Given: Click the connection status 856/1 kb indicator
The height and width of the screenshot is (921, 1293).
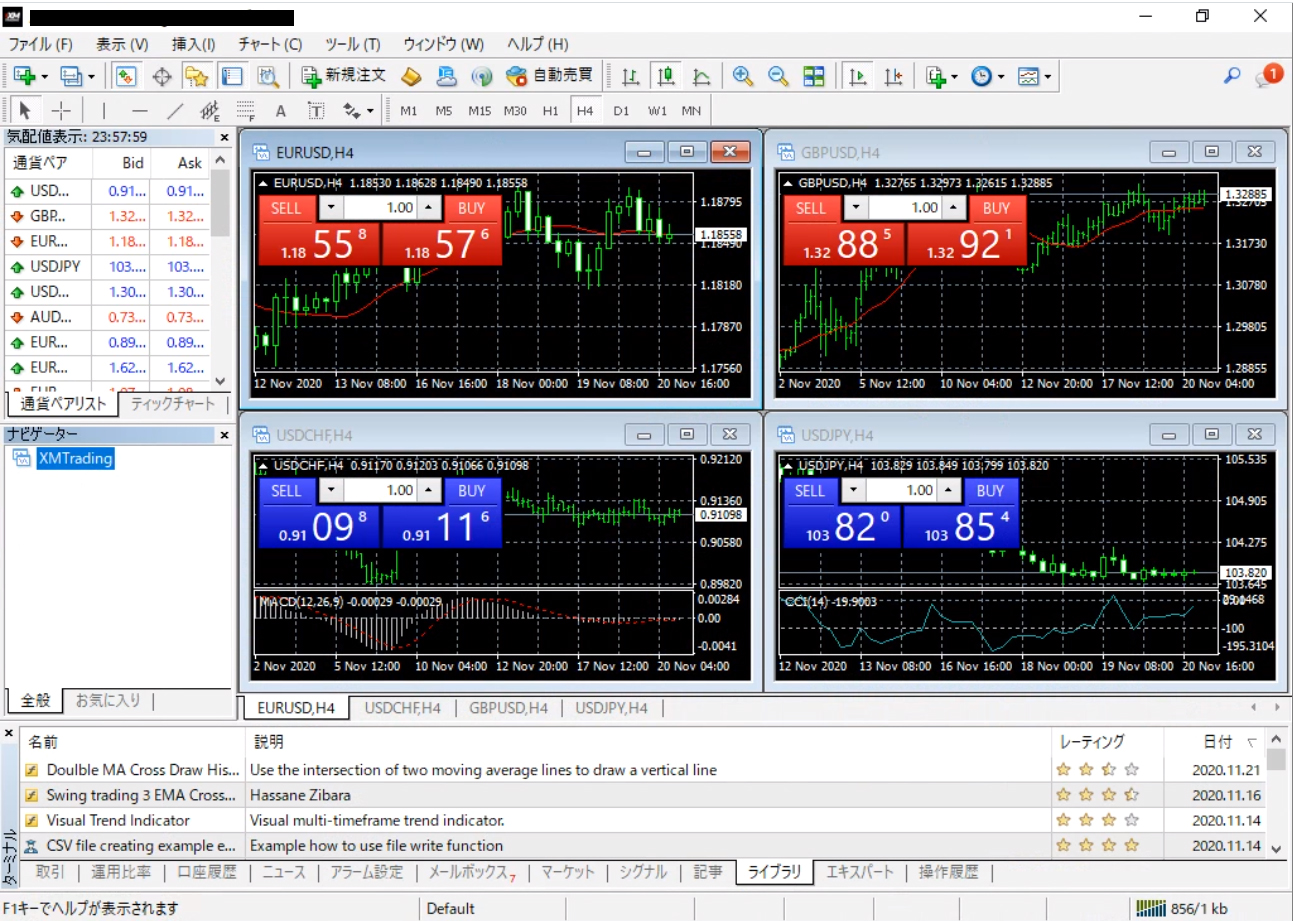Looking at the screenshot, I should (x=1182, y=908).
